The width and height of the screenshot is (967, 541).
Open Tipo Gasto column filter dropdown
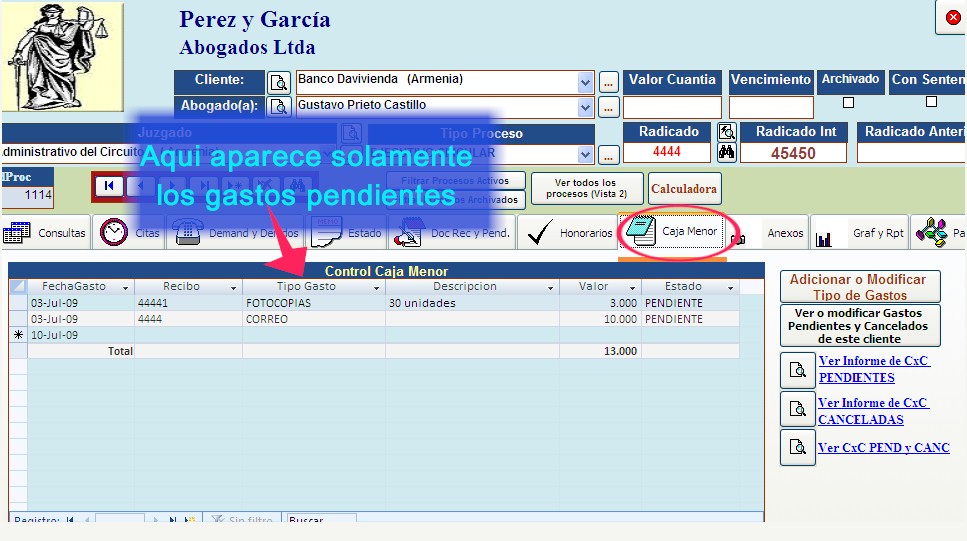point(377,287)
